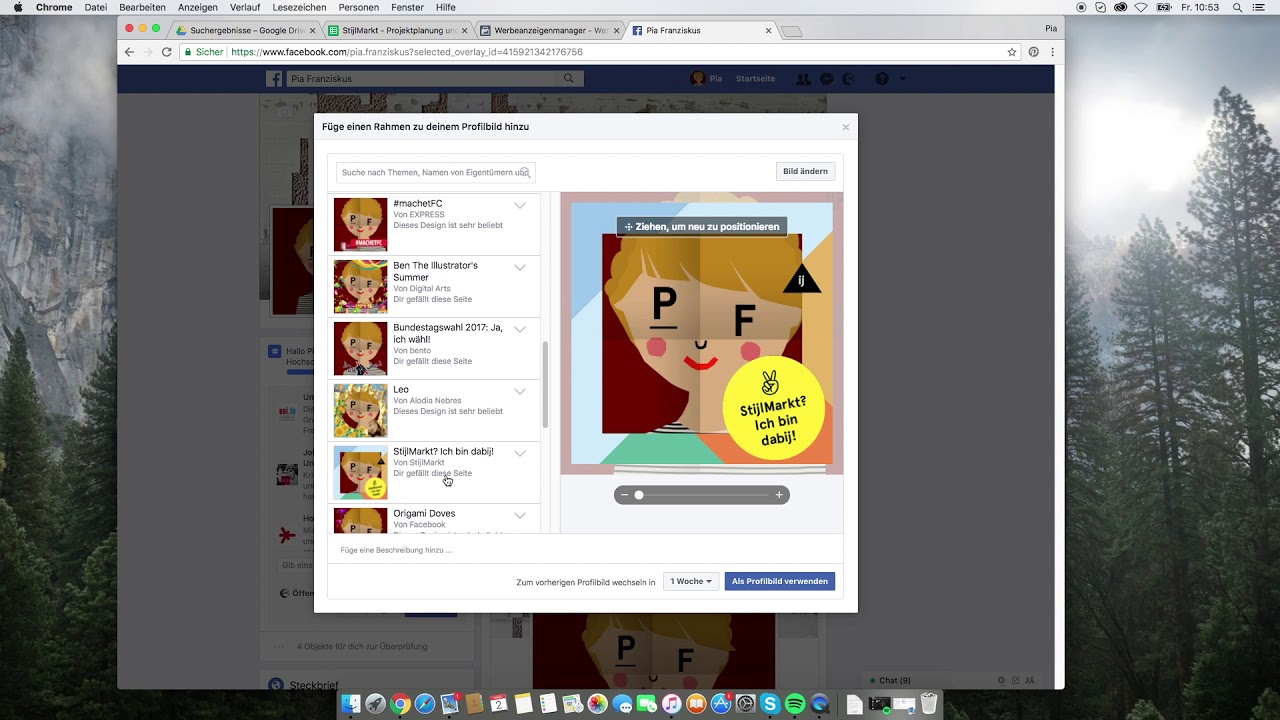The height and width of the screenshot is (720, 1280).
Task: Expand the Leo frame chevron
Action: coord(520,391)
